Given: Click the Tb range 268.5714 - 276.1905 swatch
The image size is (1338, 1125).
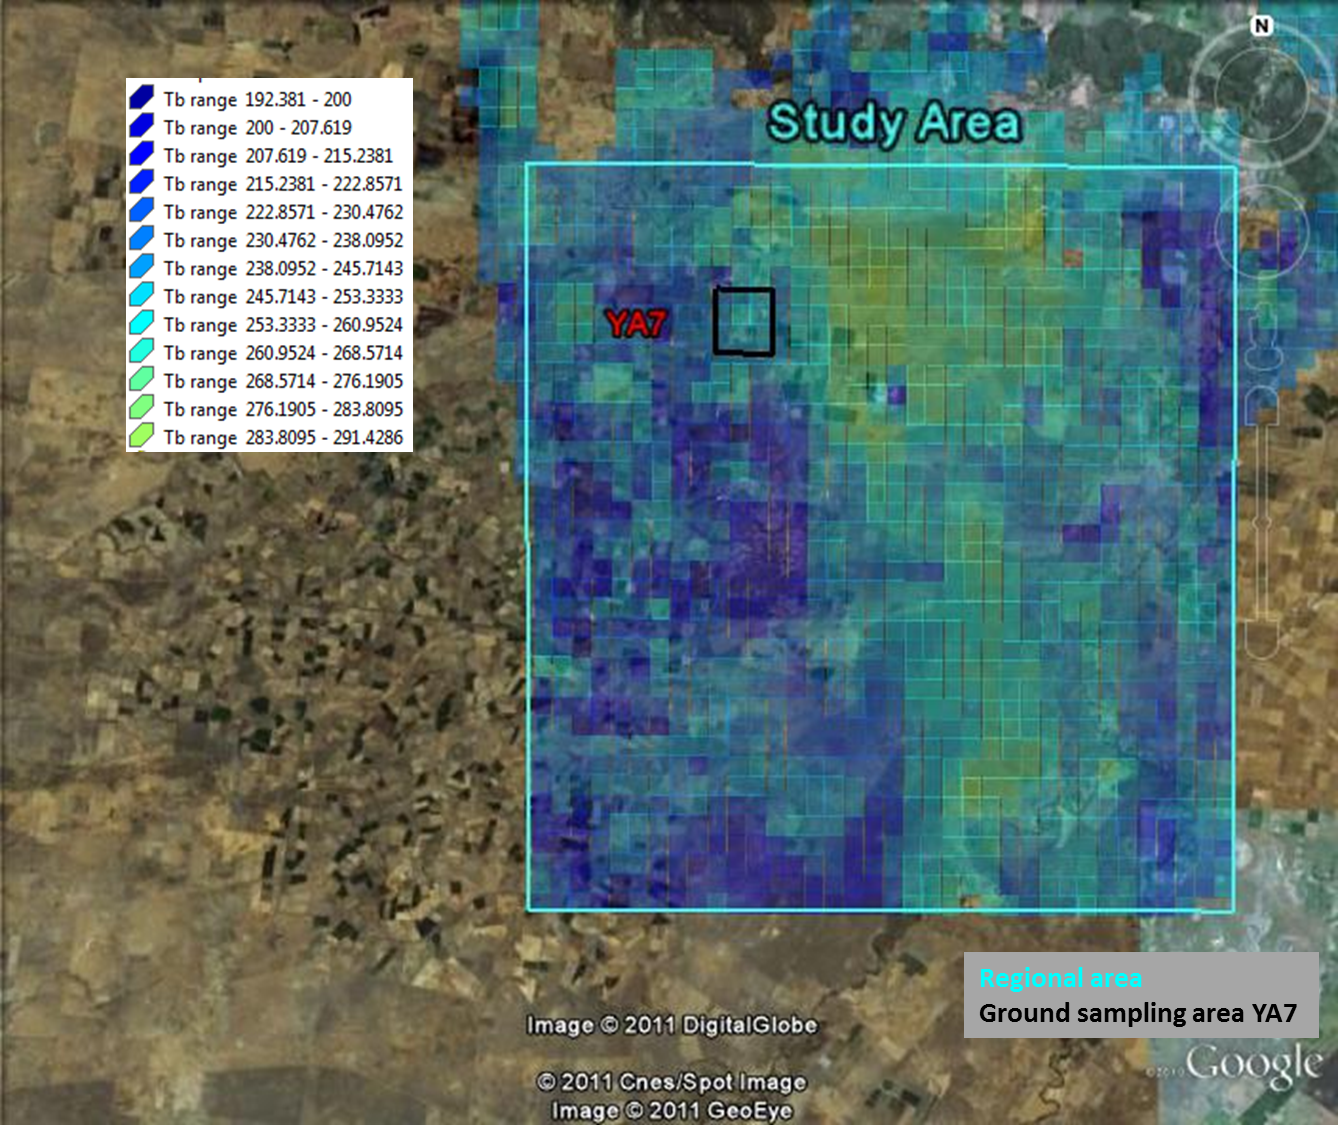Looking at the screenshot, I should coord(141,380).
